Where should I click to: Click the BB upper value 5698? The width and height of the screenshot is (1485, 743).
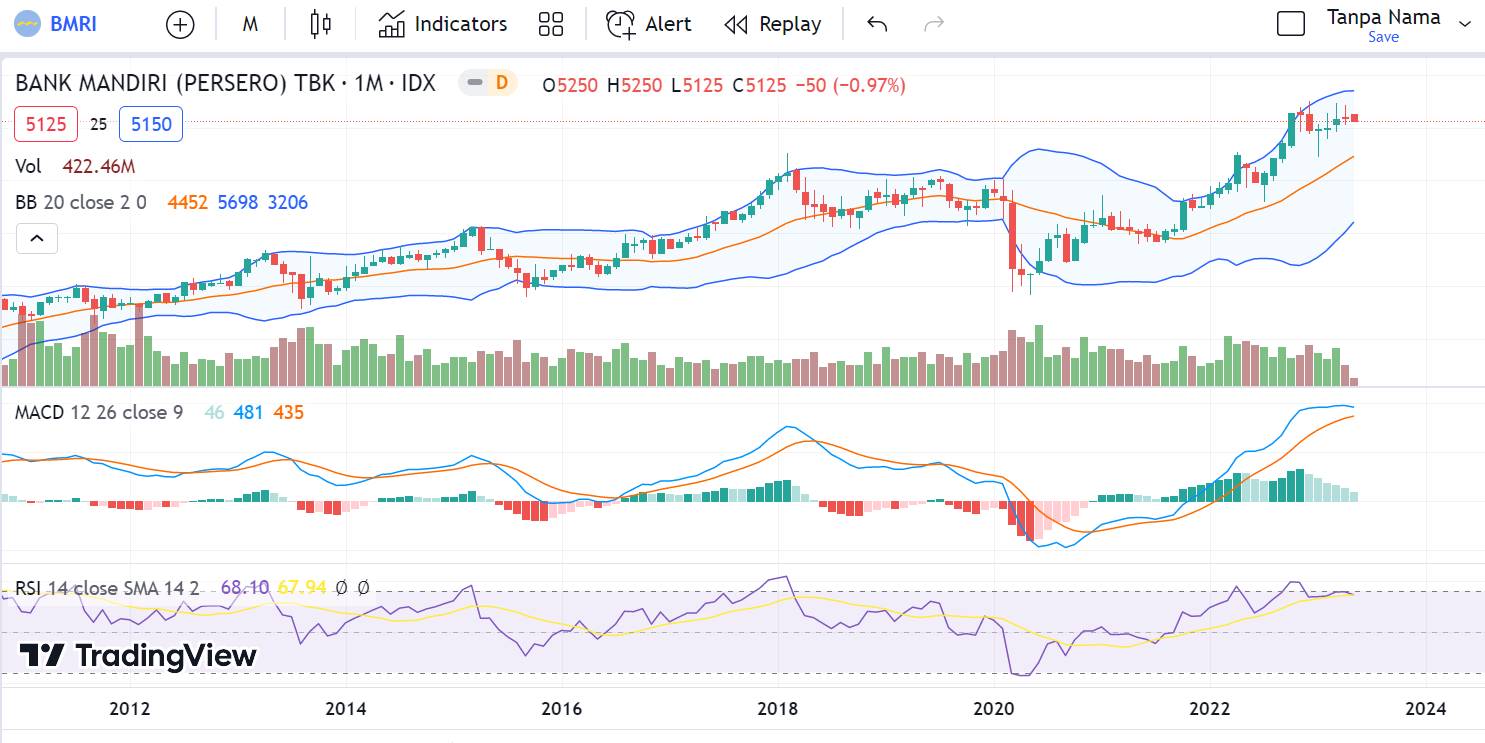(238, 202)
